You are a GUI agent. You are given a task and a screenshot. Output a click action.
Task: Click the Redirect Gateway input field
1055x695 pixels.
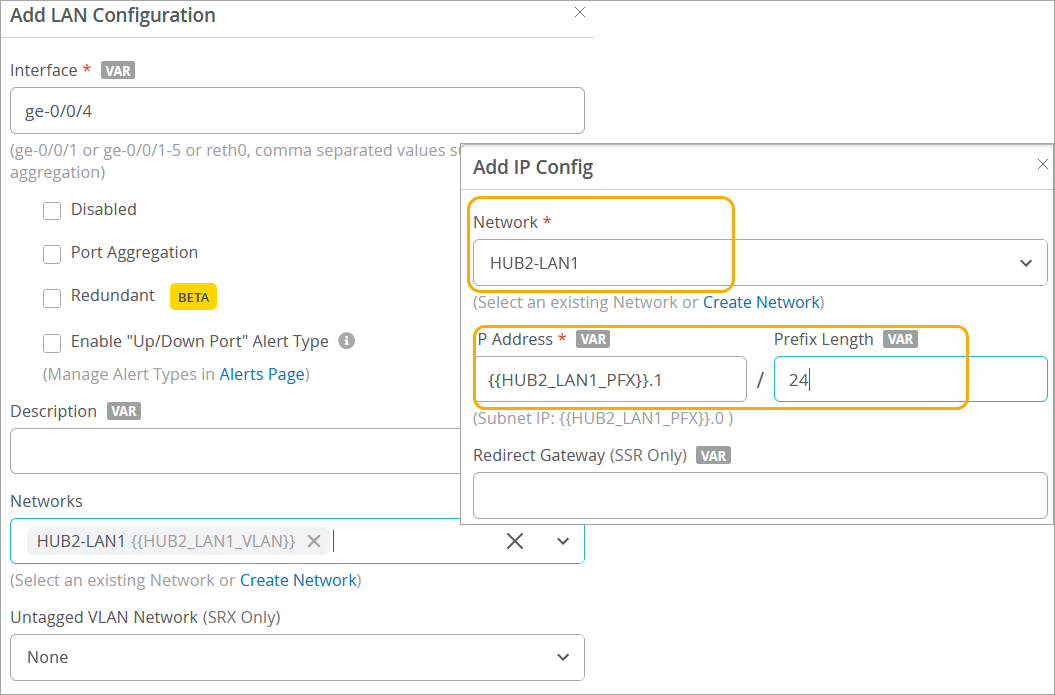(760, 496)
